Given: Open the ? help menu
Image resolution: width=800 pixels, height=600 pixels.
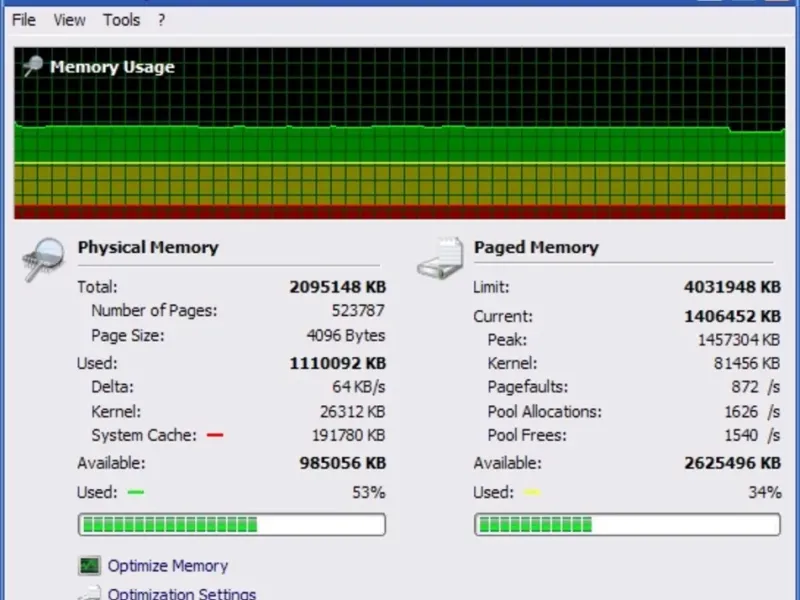Looking at the screenshot, I should point(161,20).
